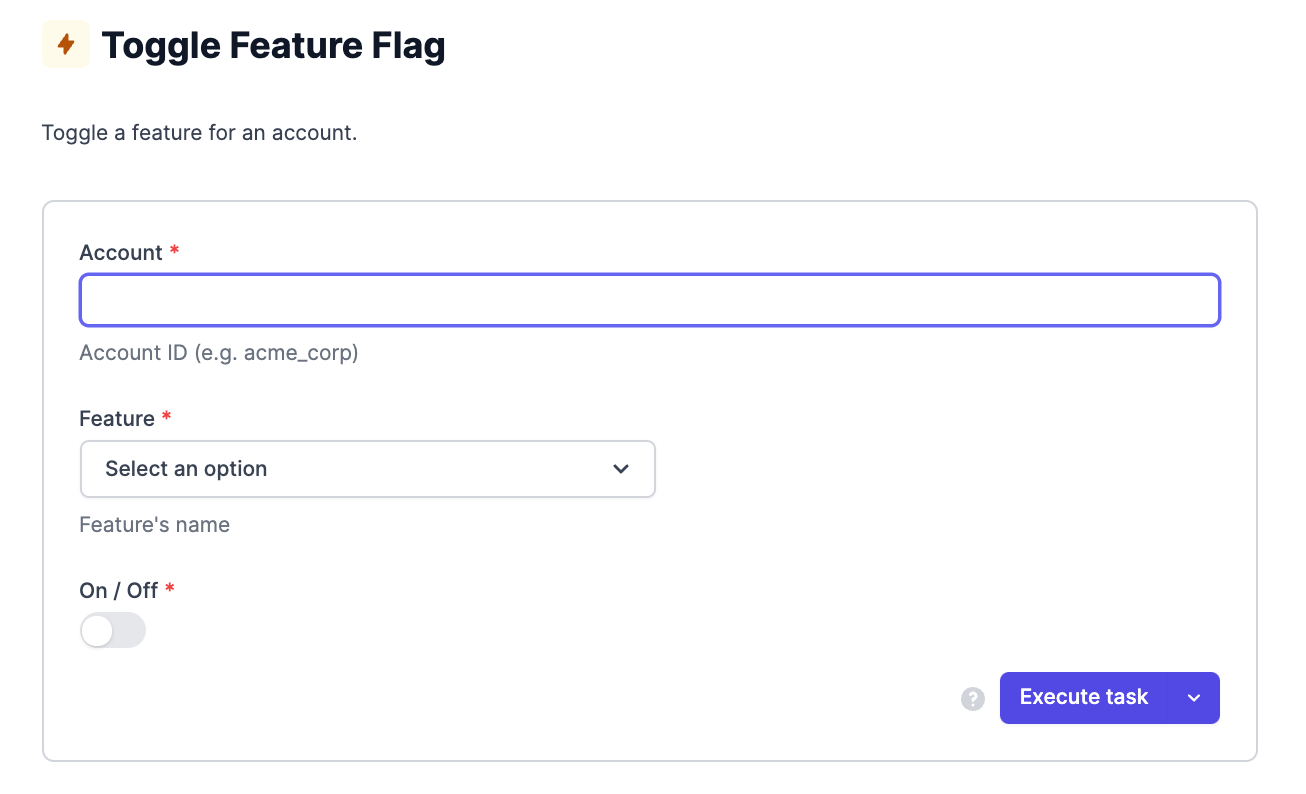Click the "Toggle a feature for an account" description

tap(200, 132)
